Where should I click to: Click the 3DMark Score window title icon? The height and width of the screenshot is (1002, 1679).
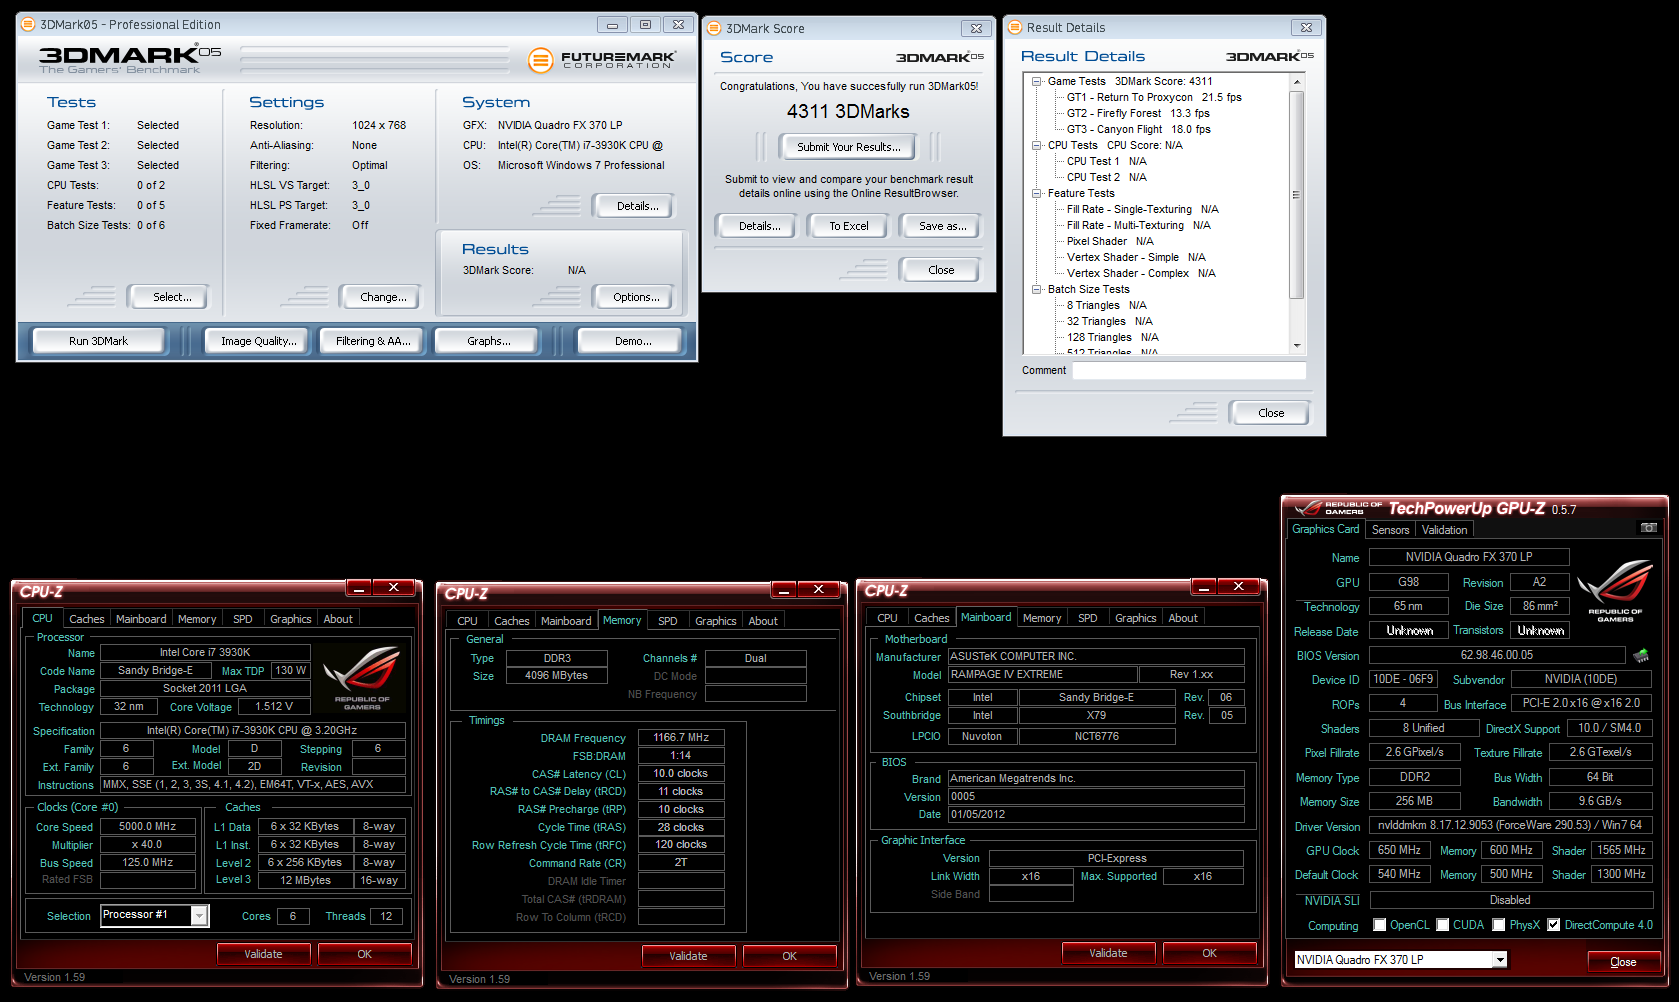coord(714,28)
